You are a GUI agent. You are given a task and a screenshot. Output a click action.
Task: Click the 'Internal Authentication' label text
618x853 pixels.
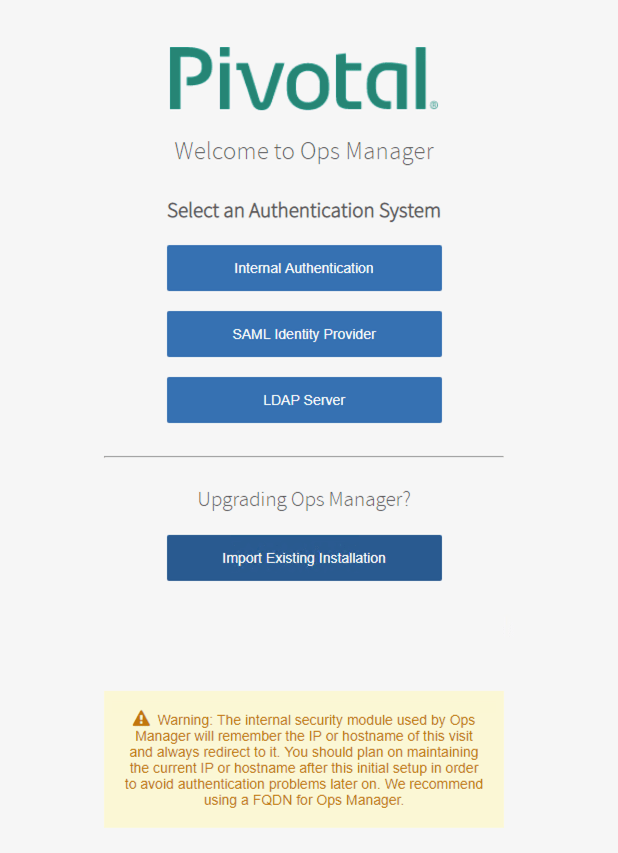coord(304,268)
